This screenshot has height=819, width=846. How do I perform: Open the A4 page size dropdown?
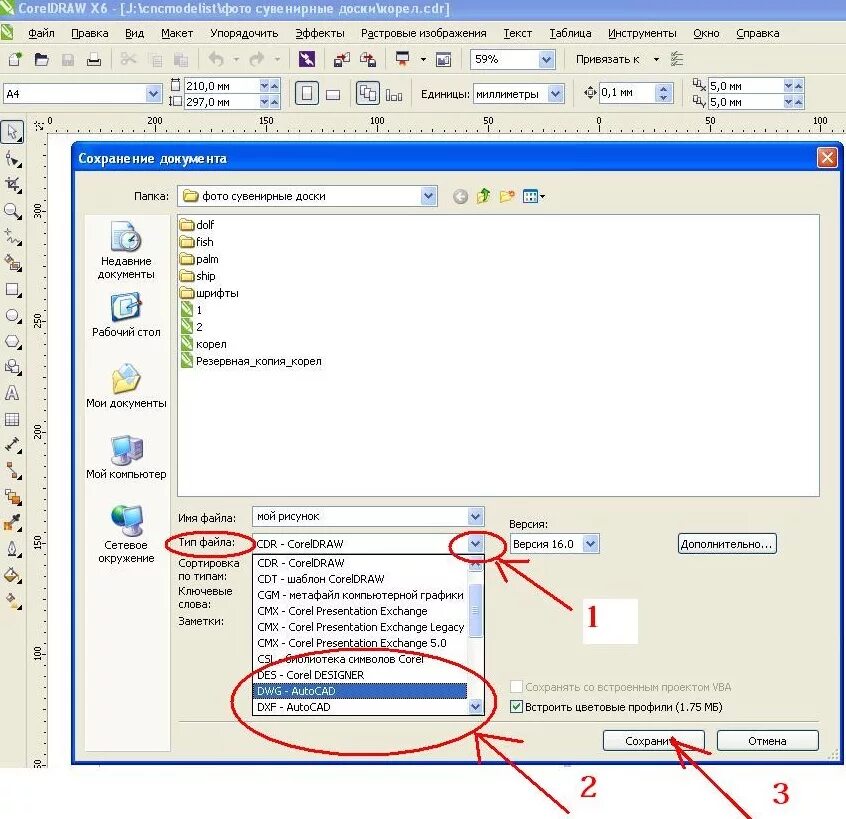tap(153, 94)
